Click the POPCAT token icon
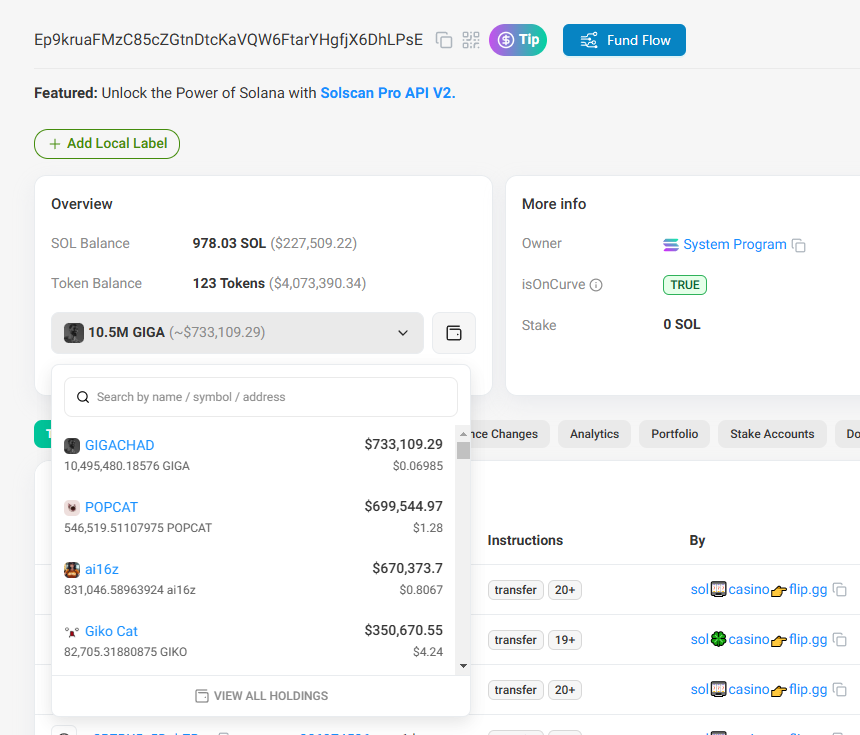Image resolution: width=860 pixels, height=735 pixels. [72, 508]
